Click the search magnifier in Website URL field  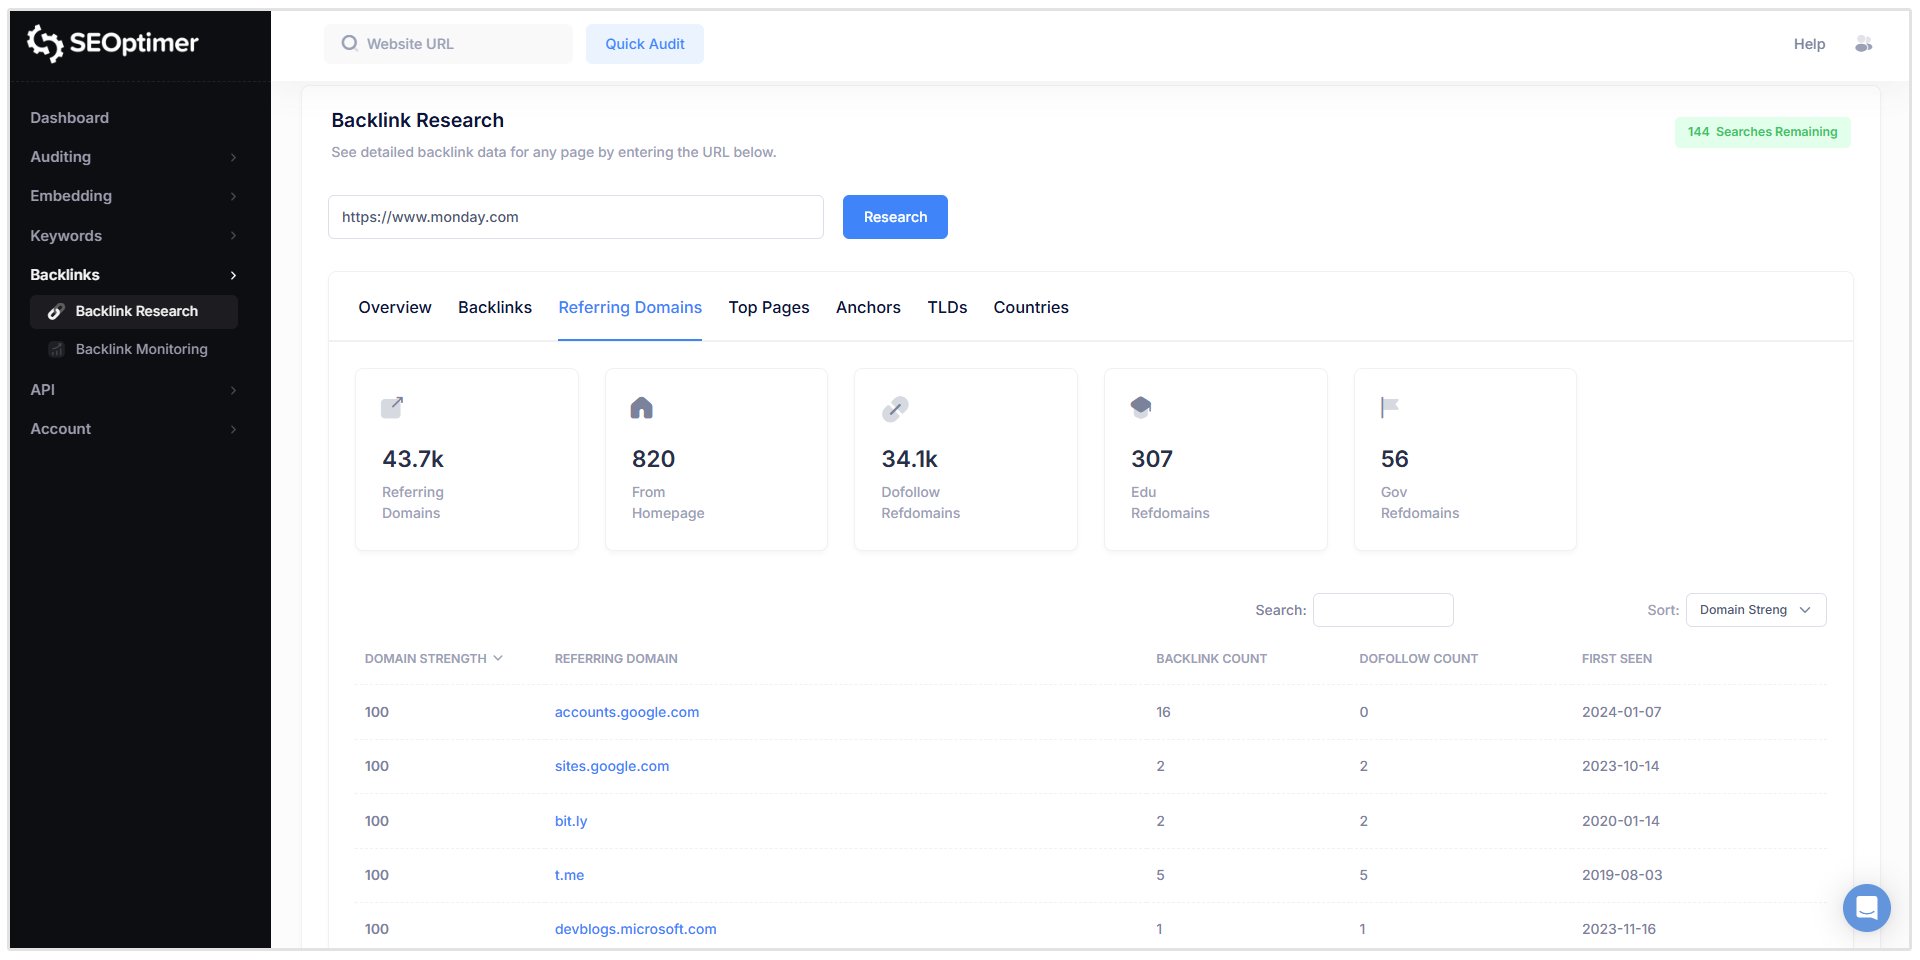click(349, 43)
